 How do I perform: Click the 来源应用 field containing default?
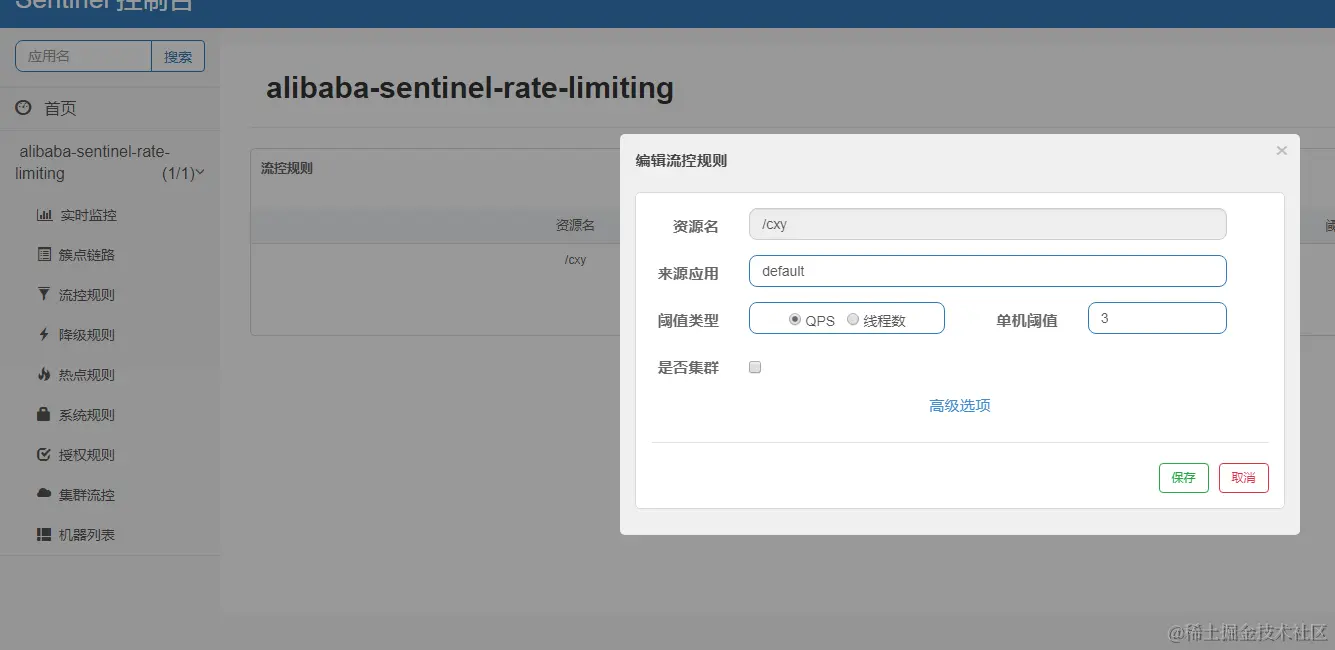tap(987, 271)
